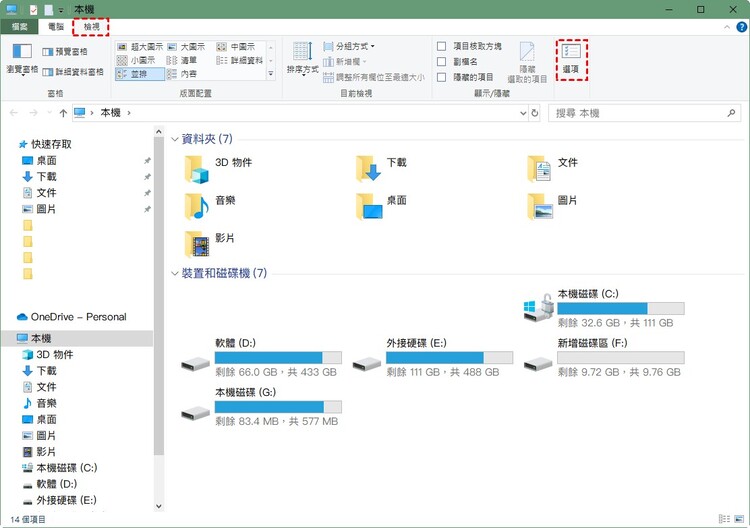Open the 檔案 menu tab
750x528 pixels.
20,27
